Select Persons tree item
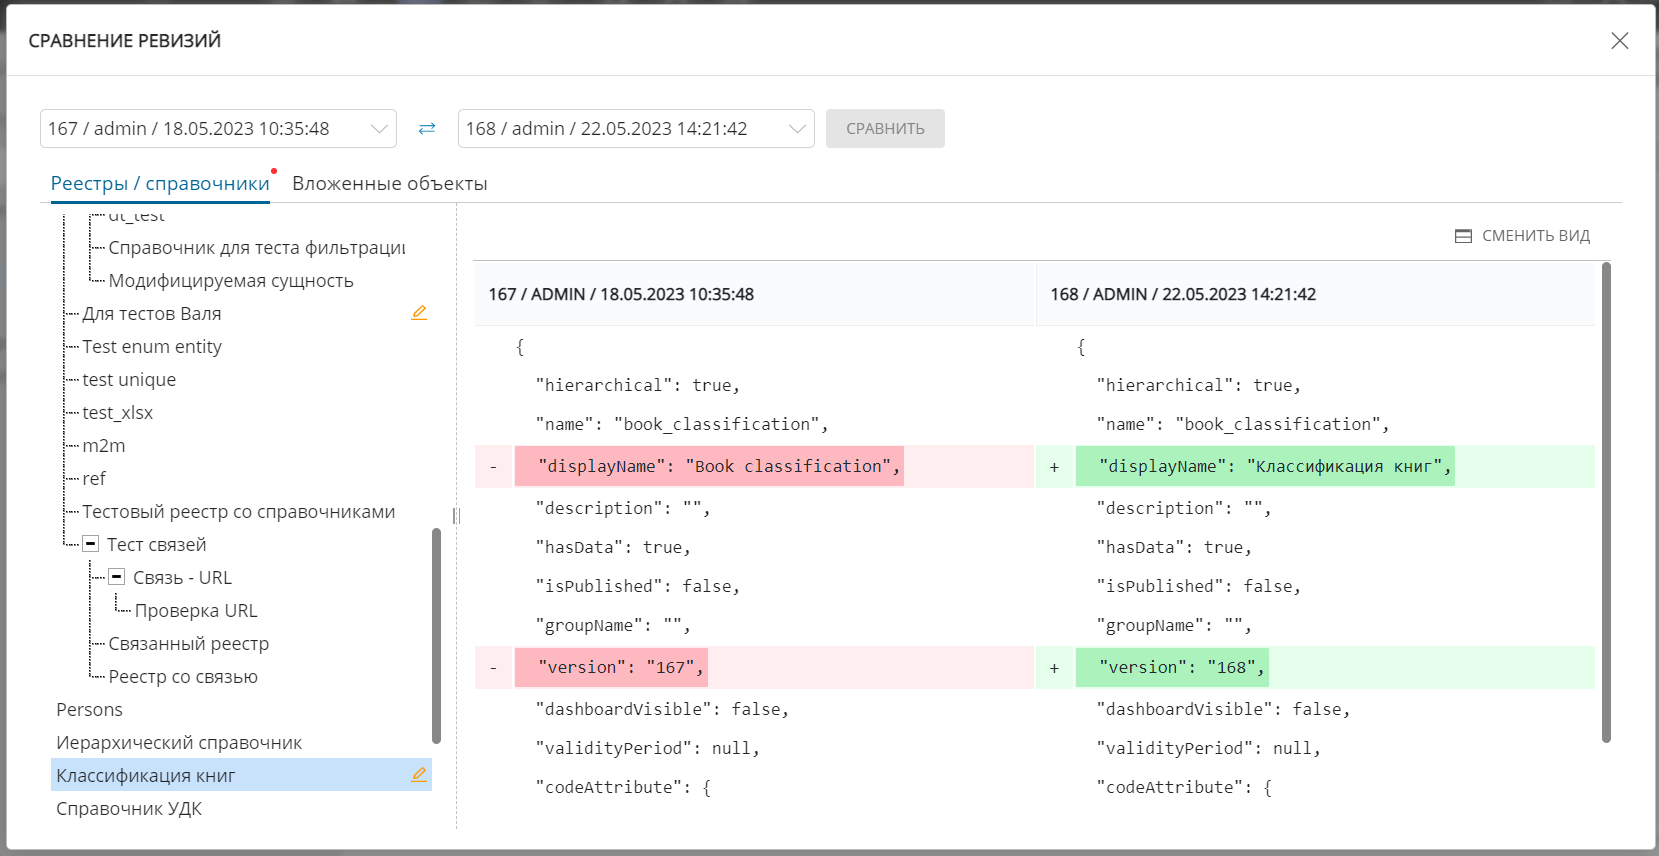The image size is (1659, 856). (x=90, y=709)
